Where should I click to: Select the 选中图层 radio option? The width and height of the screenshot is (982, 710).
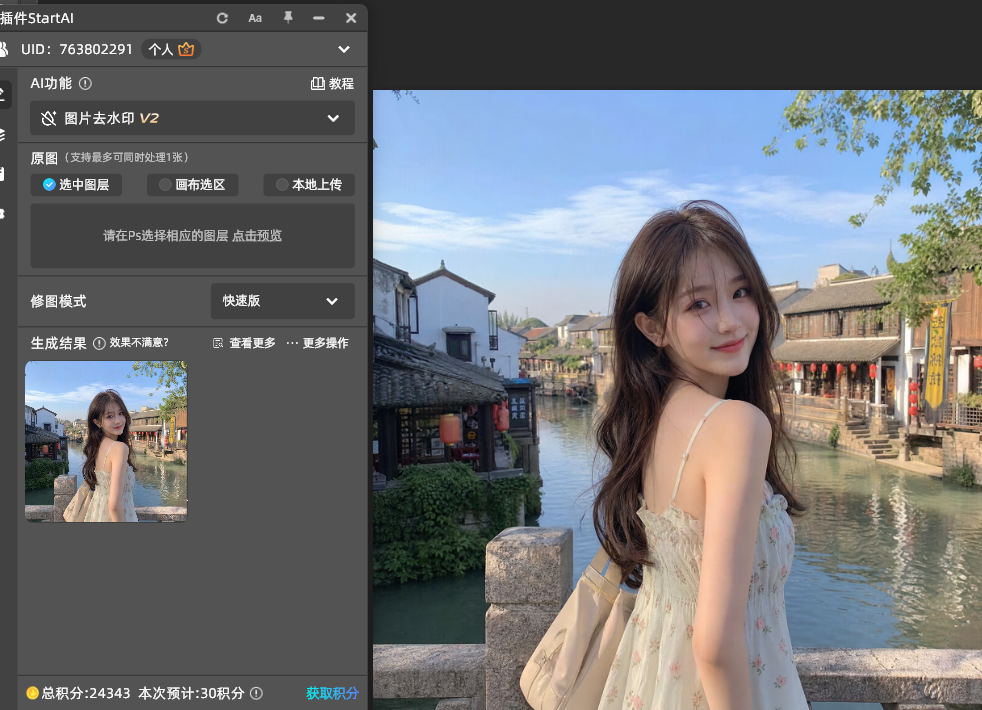tap(76, 185)
